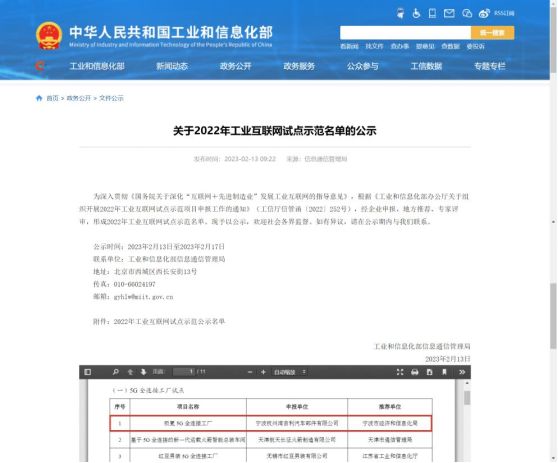Click the 首页 breadcrumb link

click(x=52, y=98)
